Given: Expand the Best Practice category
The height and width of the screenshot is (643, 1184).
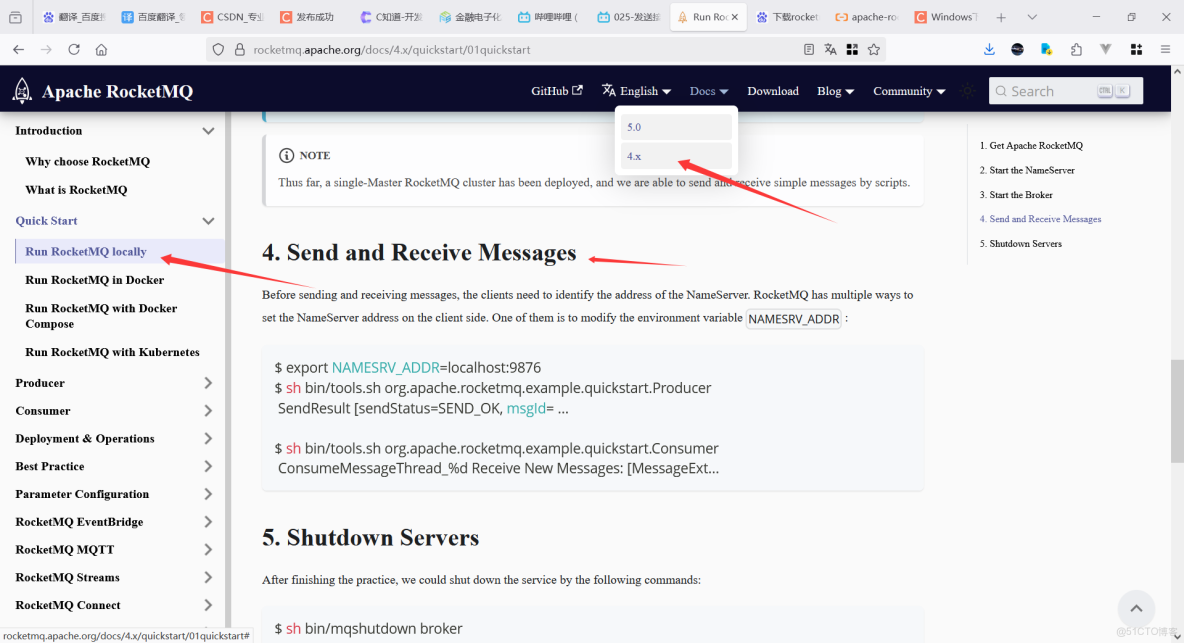Looking at the screenshot, I should click(x=208, y=467).
